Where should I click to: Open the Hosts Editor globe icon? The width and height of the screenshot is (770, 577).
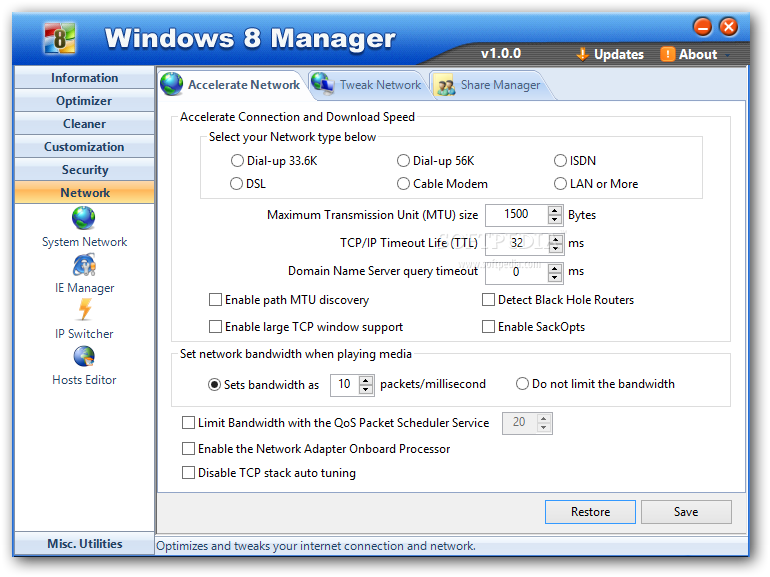84,357
